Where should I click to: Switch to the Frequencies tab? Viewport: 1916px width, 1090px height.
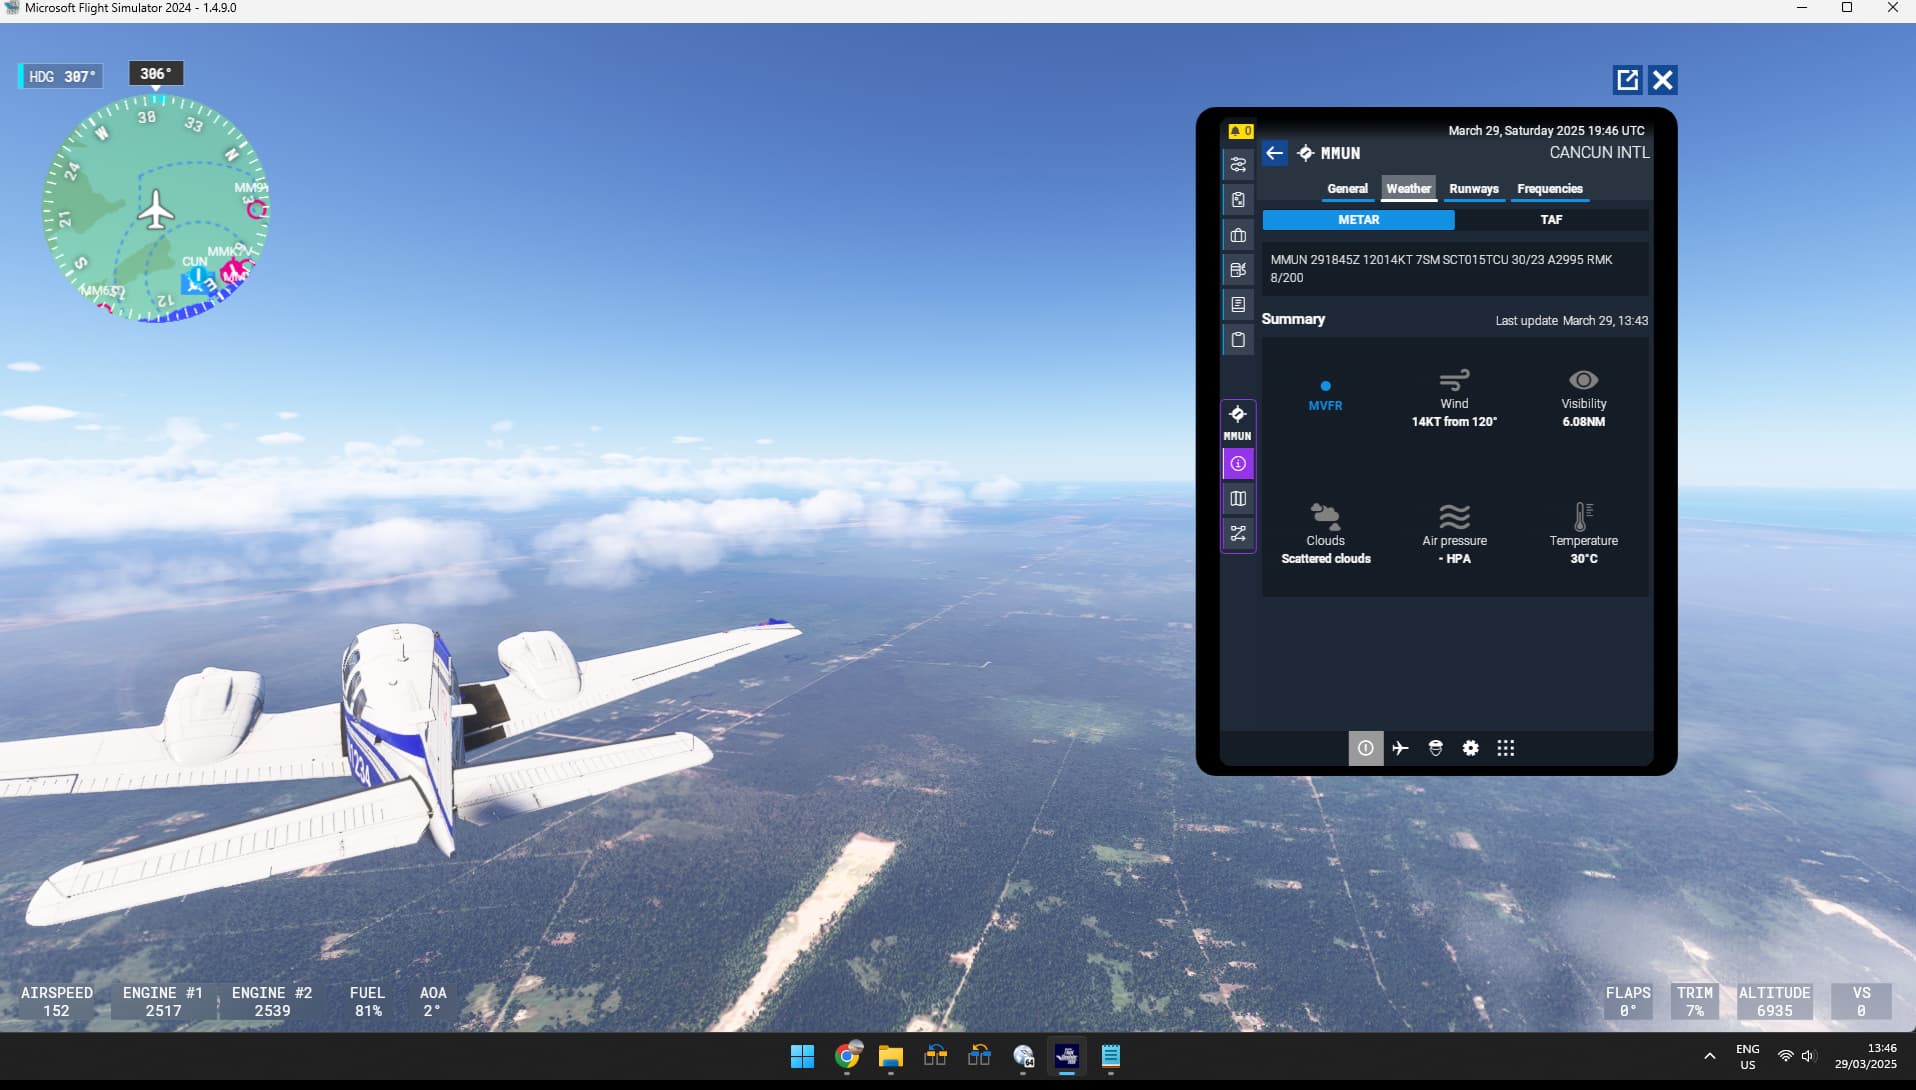[1550, 189]
